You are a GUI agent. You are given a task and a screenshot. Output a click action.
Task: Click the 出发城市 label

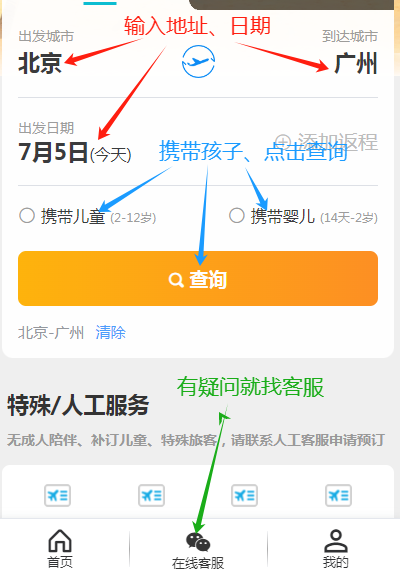coord(46,36)
